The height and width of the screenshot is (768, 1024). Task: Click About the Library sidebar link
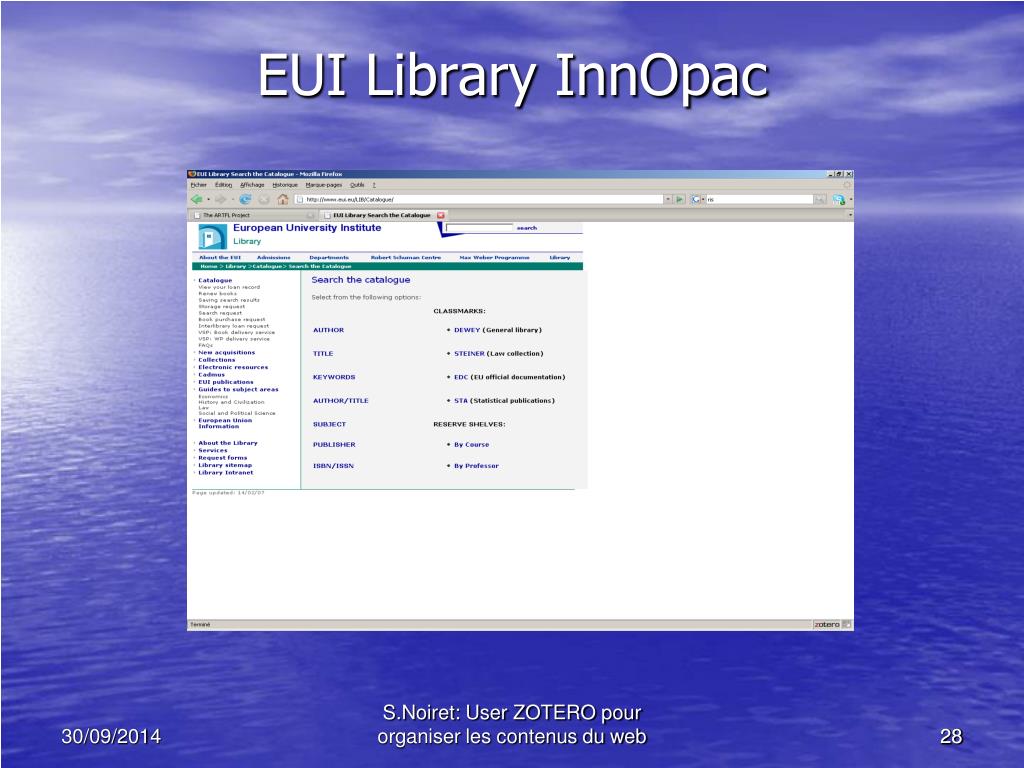pos(228,443)
